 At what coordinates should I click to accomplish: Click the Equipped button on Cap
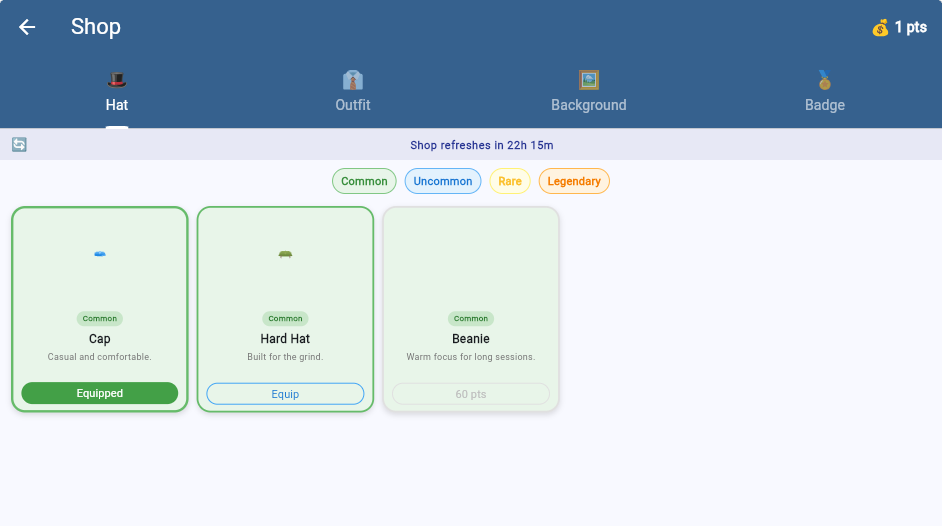tap(100, 394)
